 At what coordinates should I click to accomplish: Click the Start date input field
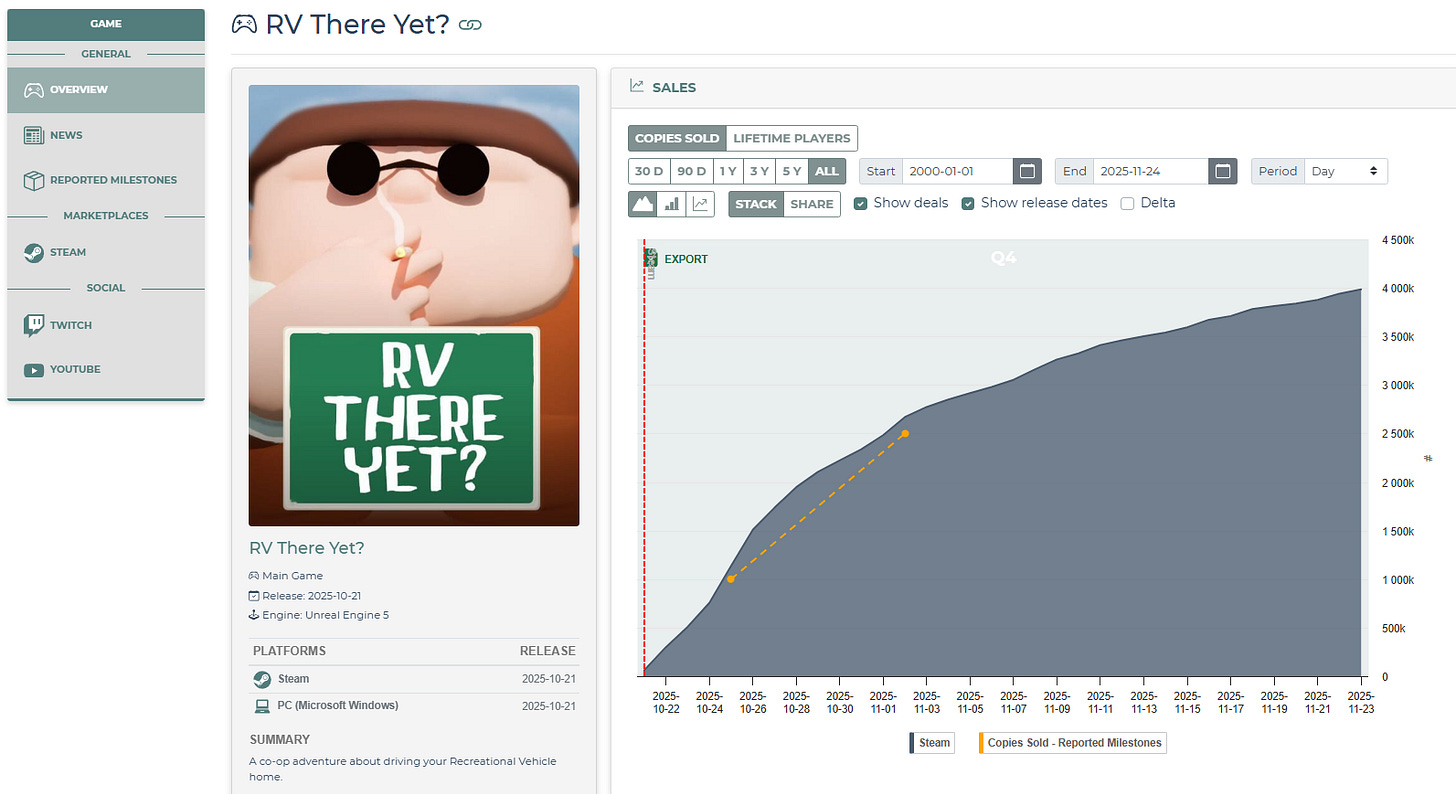coord(958,171)
